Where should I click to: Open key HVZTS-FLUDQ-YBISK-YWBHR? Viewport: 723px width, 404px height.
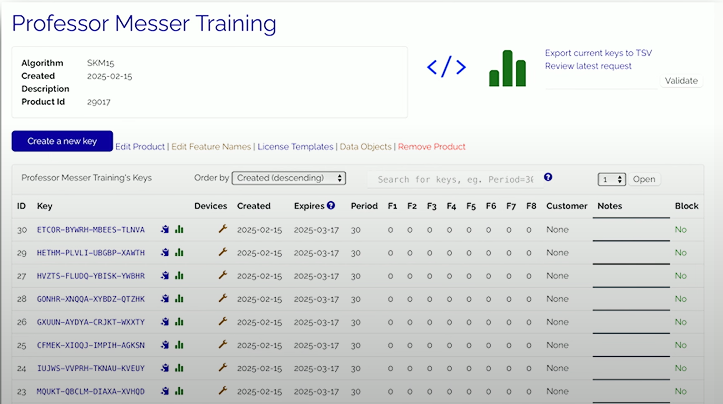[91, 276]
